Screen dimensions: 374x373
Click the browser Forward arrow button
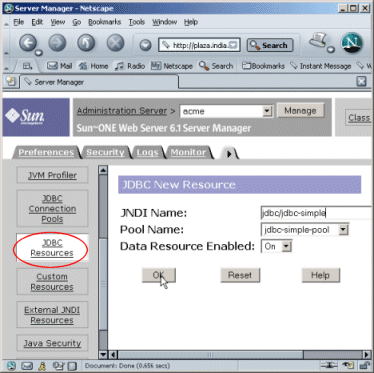click(57, 43)
